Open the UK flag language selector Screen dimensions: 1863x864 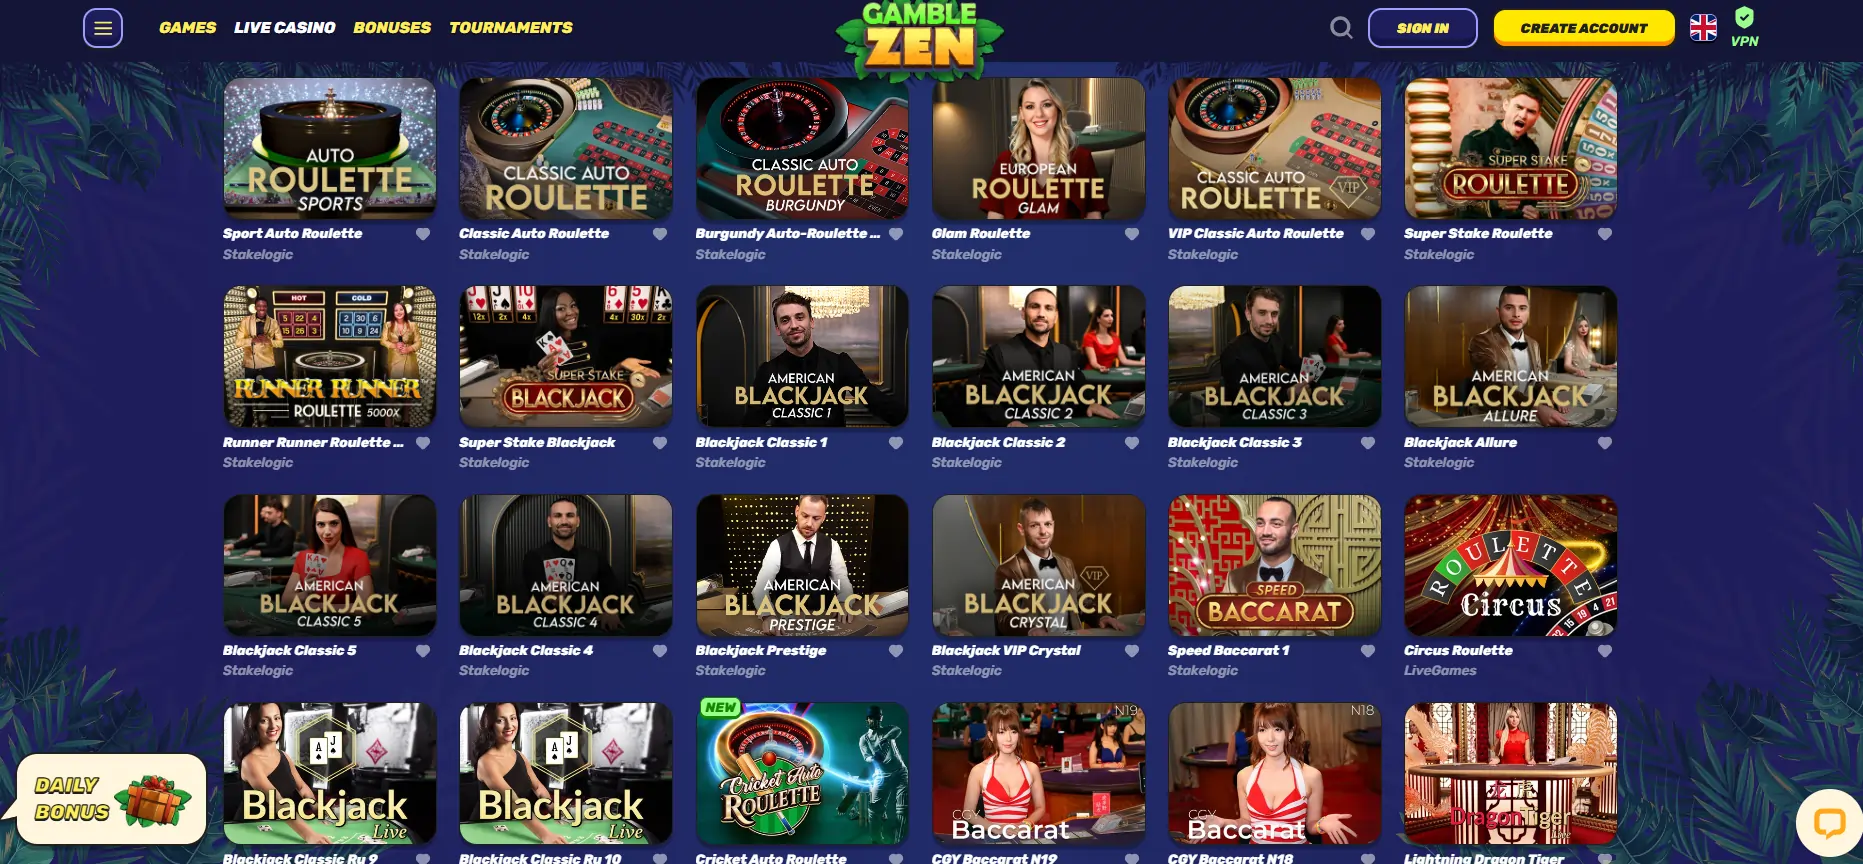click(x=1703, y=28)
